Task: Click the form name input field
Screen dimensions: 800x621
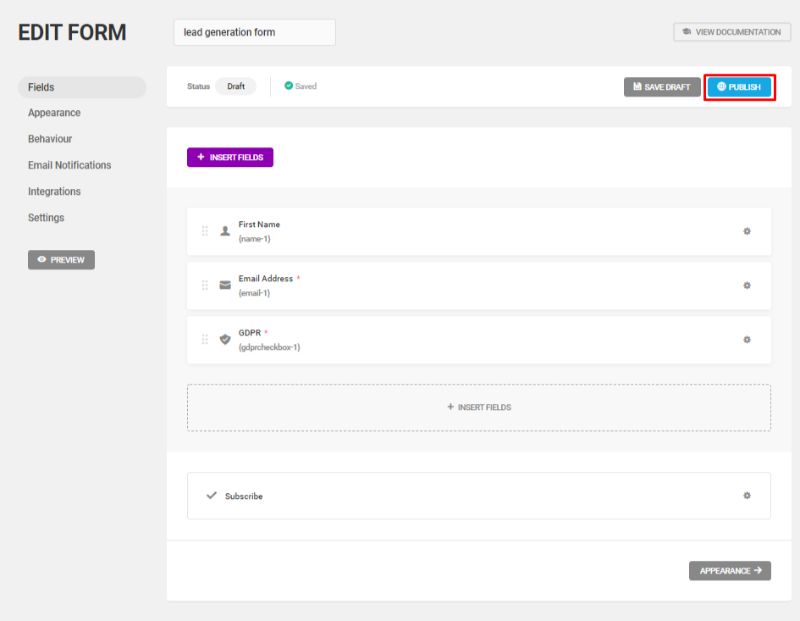Action: 255,32
